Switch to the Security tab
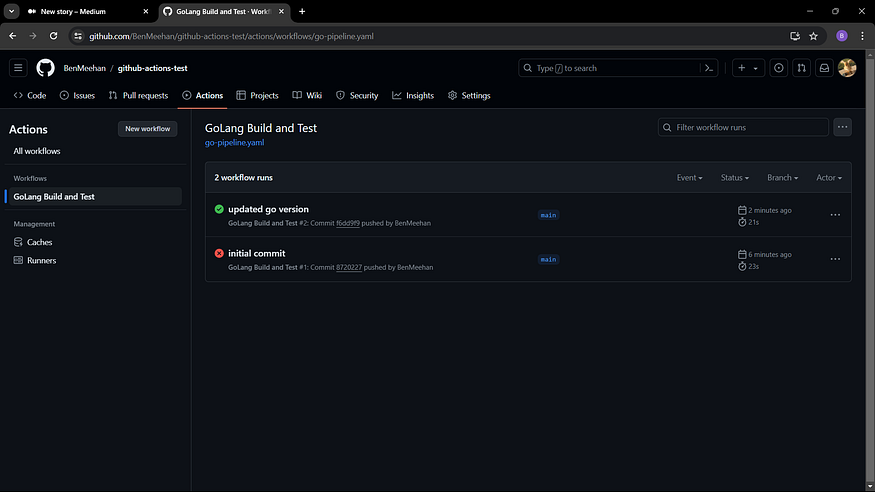Screen dimensions: 875x492 [x=357, y=95]
